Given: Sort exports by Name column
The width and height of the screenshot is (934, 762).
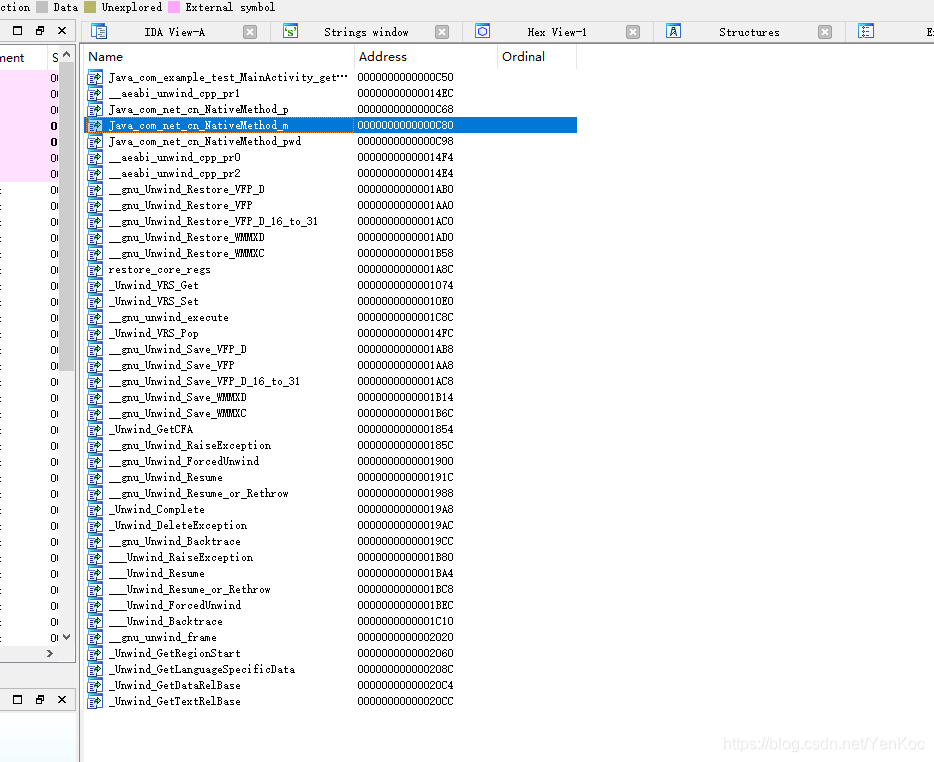Looking at the screenshot, I should pyautogui.click(x=218, y=57).
